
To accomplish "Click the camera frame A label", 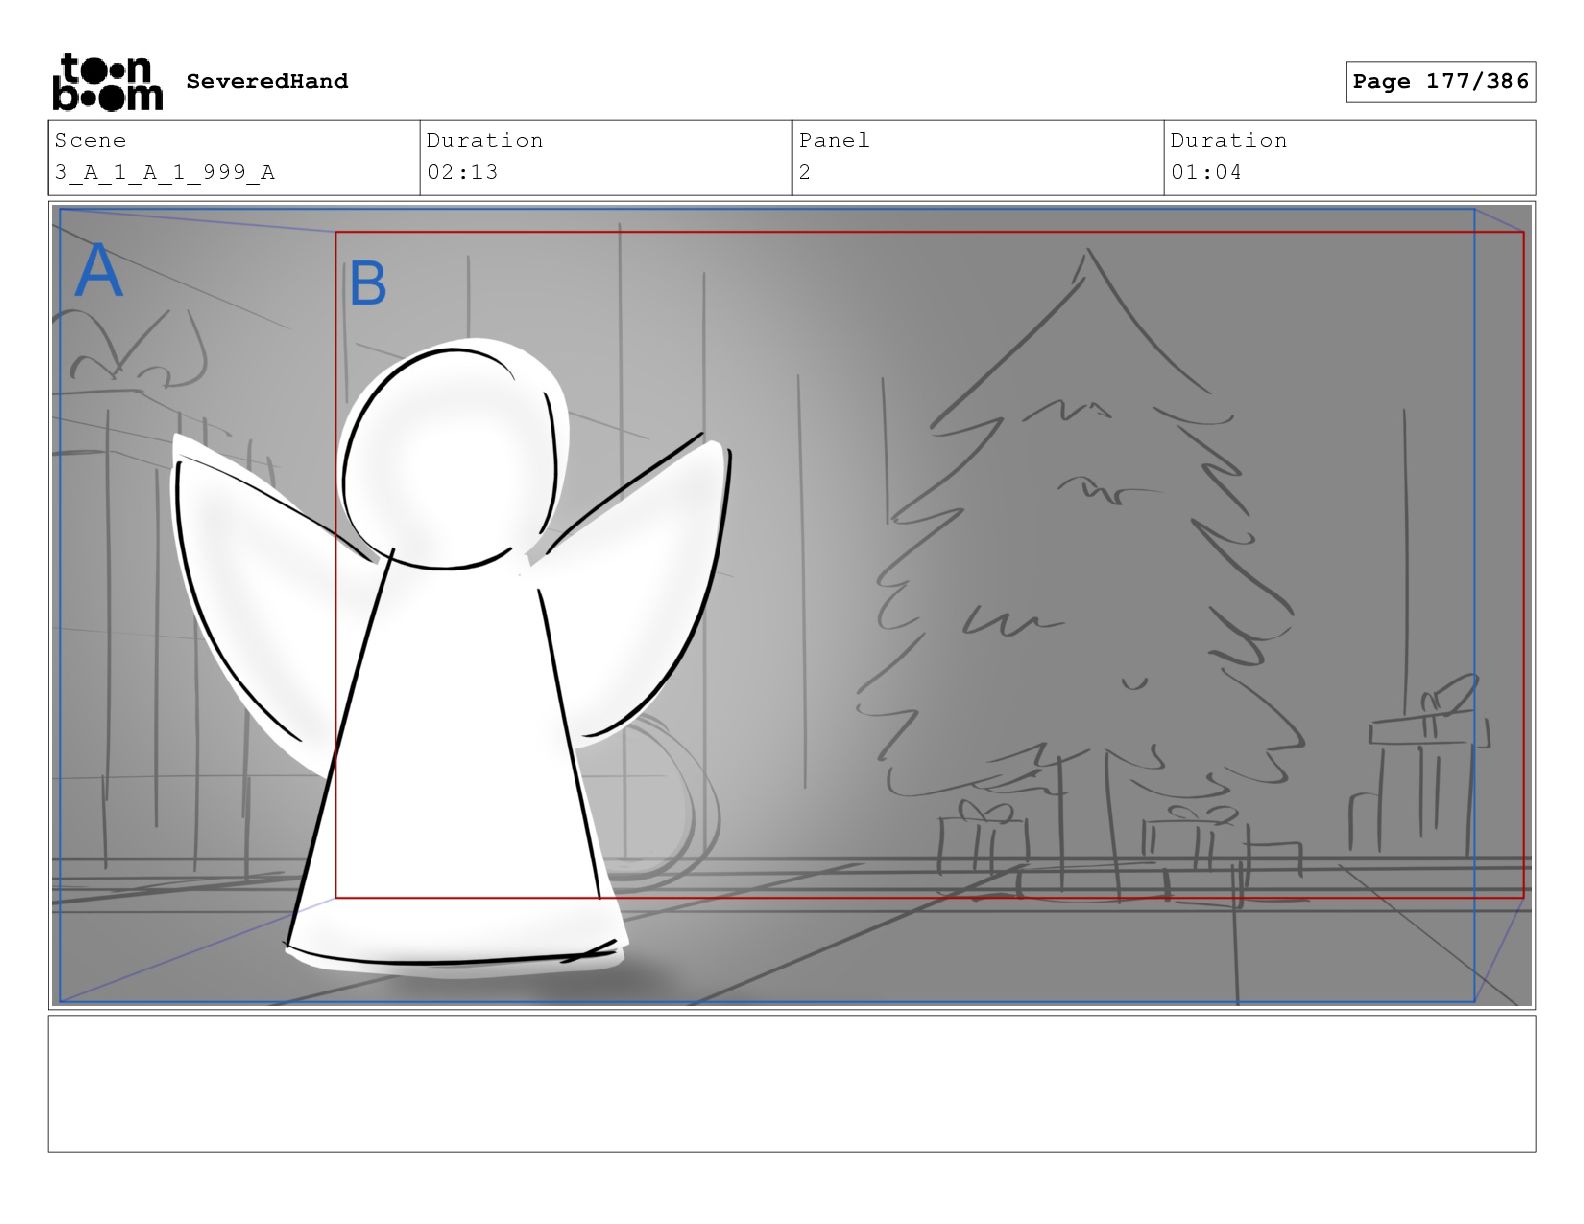I will 98,270.
